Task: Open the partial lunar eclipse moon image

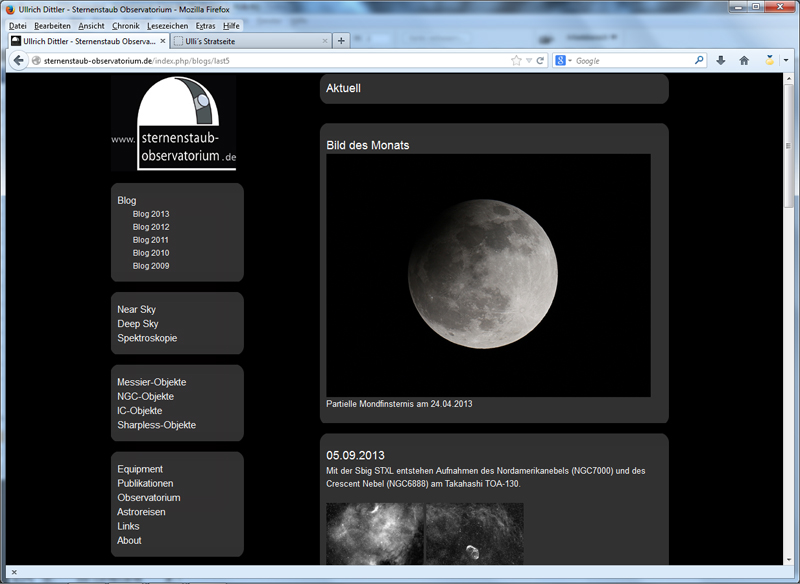Action: (488, 275)
